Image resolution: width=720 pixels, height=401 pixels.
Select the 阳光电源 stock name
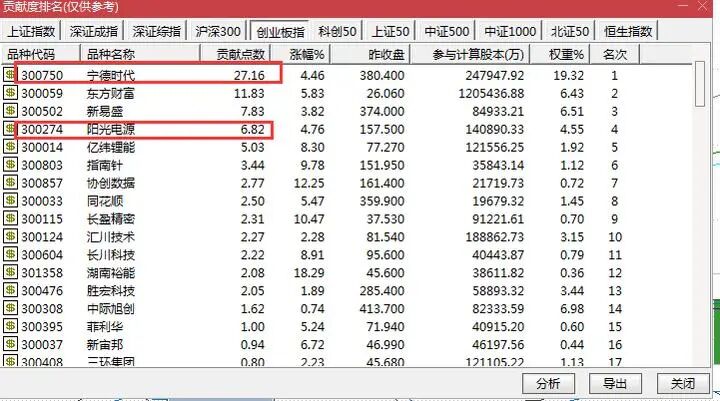111,129
